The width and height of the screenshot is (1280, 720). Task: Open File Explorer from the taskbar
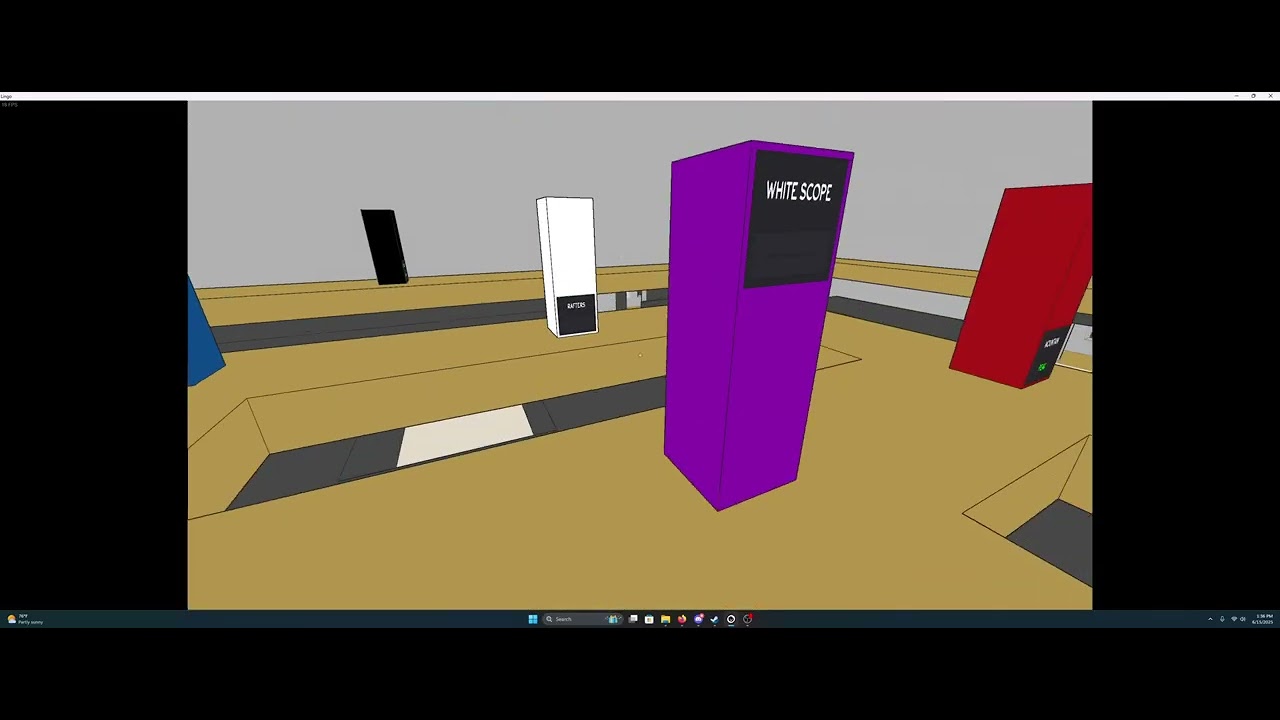click(665, 619)
